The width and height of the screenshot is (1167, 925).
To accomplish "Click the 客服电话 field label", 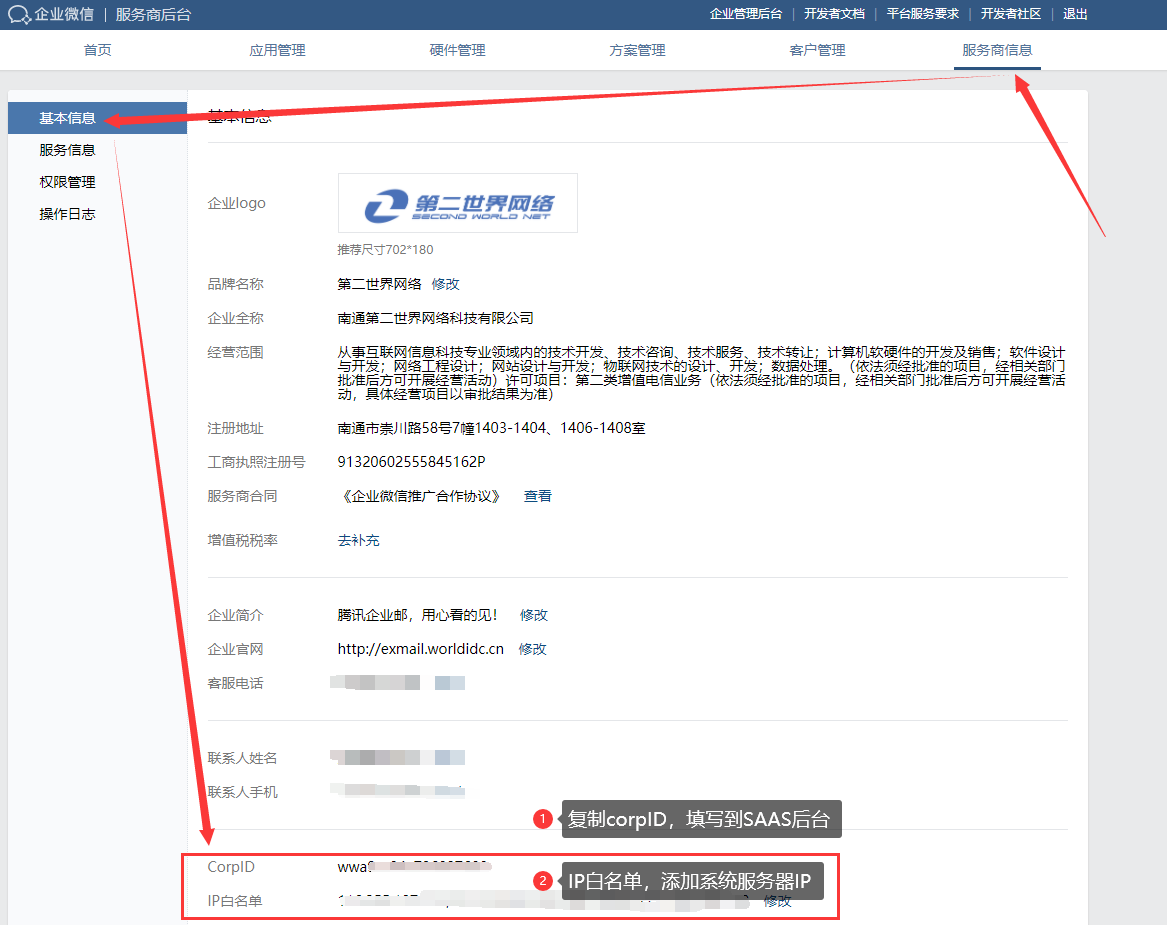I will point(235,683).
